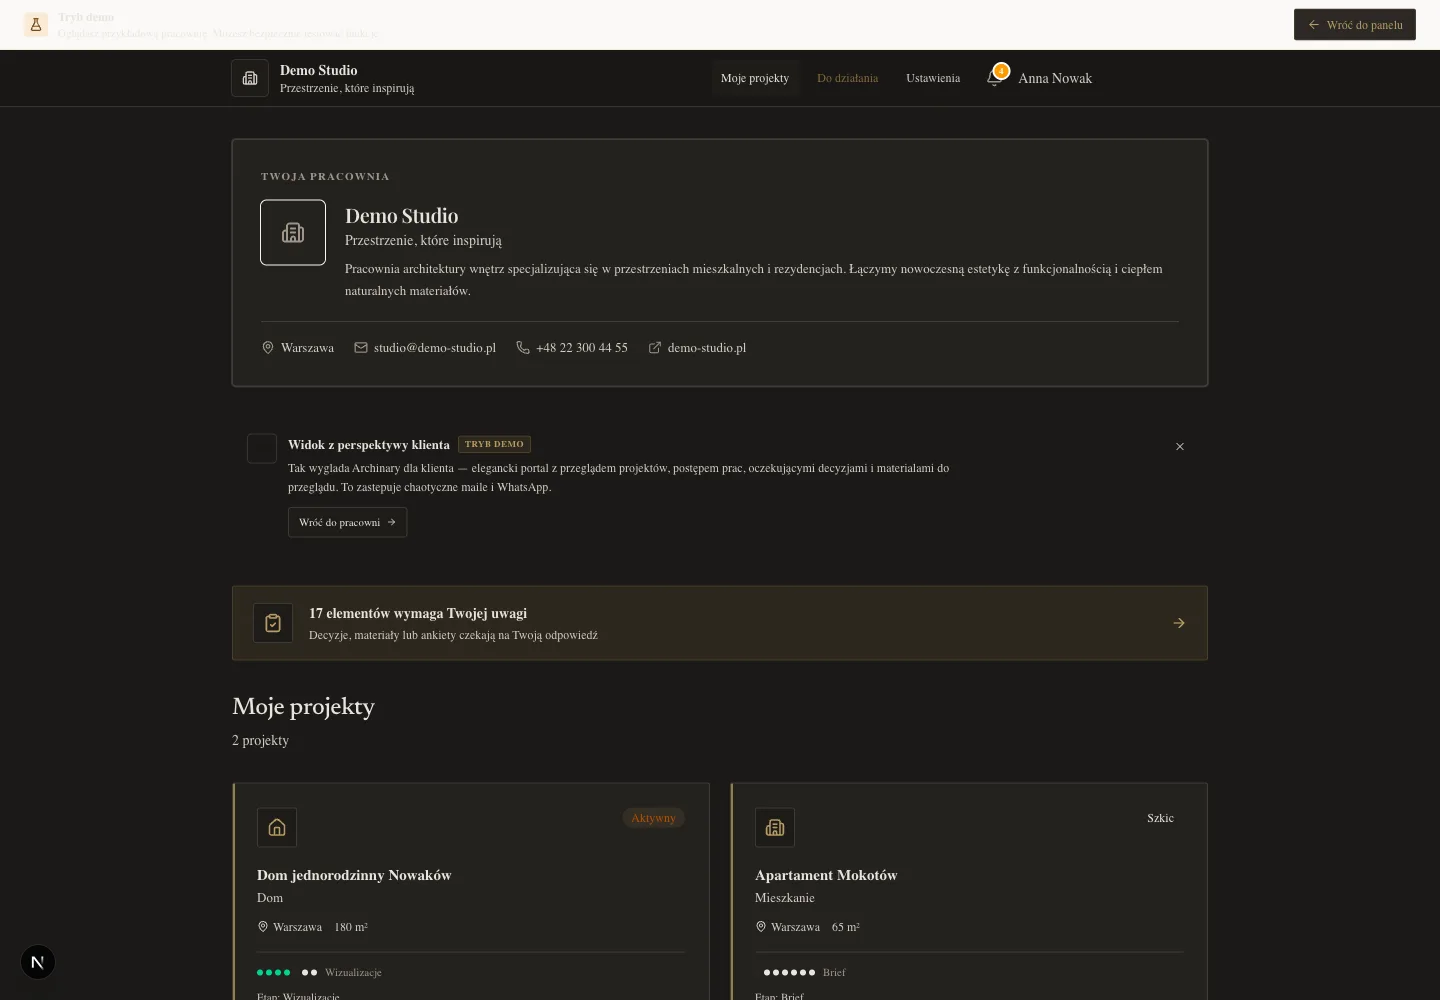Click the '2 projekty' count text
The height and width of the screenshot is (1000, 1440).
(260, 740)
